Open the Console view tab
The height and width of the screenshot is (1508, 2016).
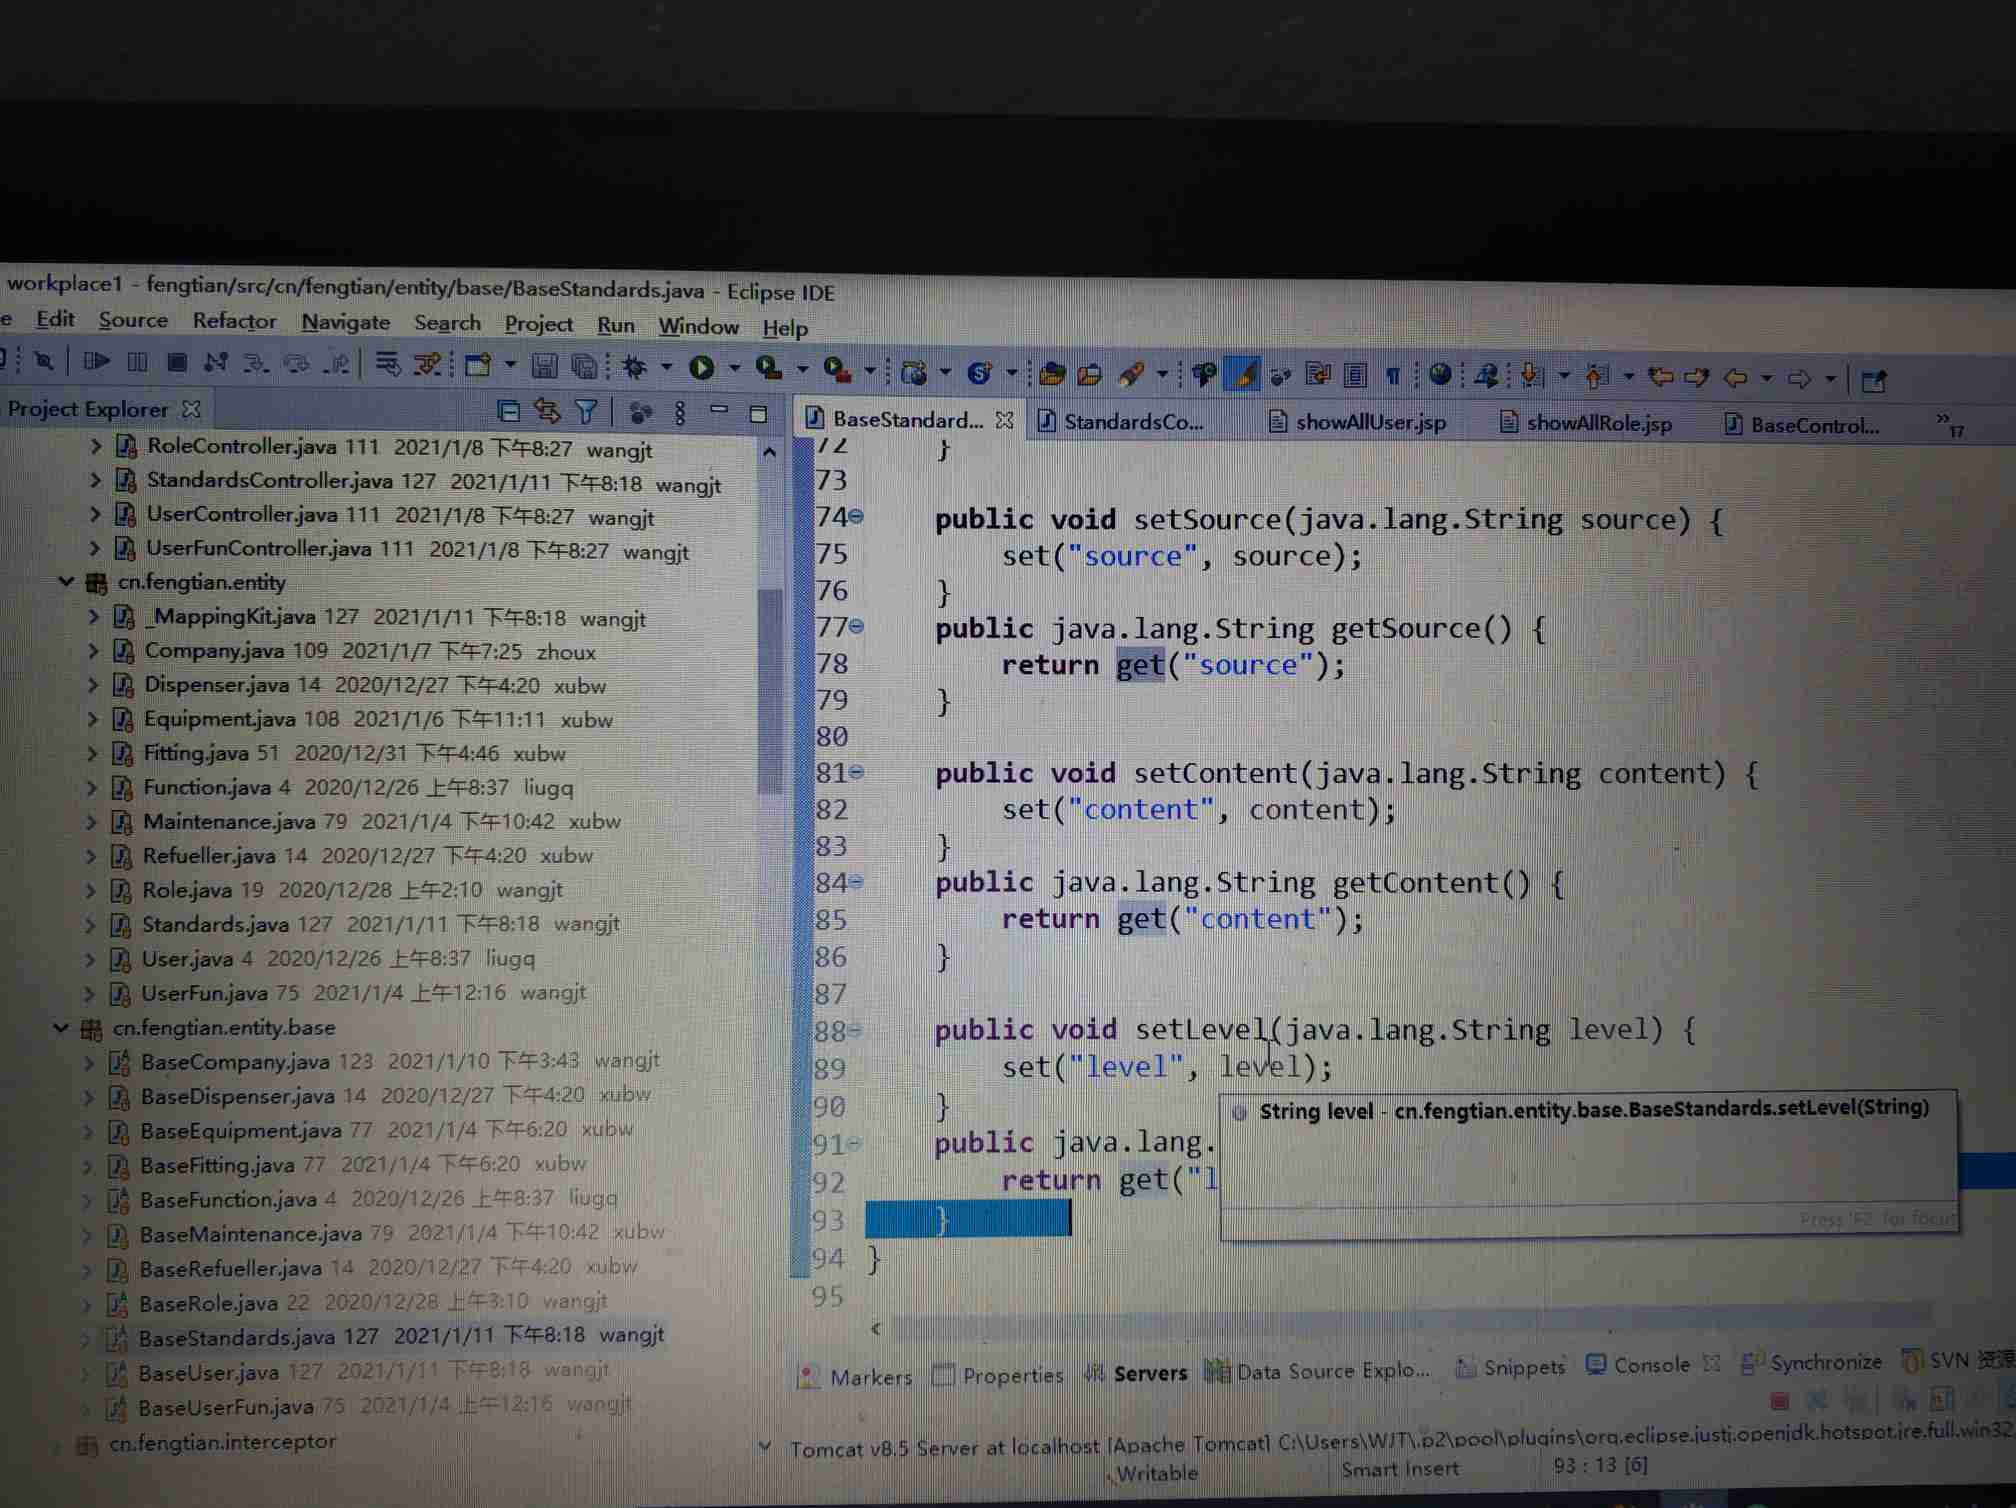point(1650,1365)
